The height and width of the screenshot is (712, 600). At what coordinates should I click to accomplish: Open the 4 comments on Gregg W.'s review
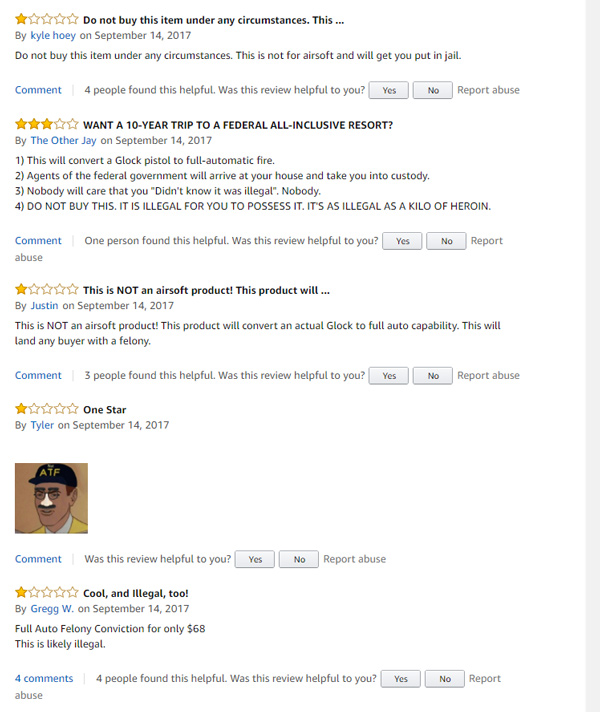coord(44,678)
